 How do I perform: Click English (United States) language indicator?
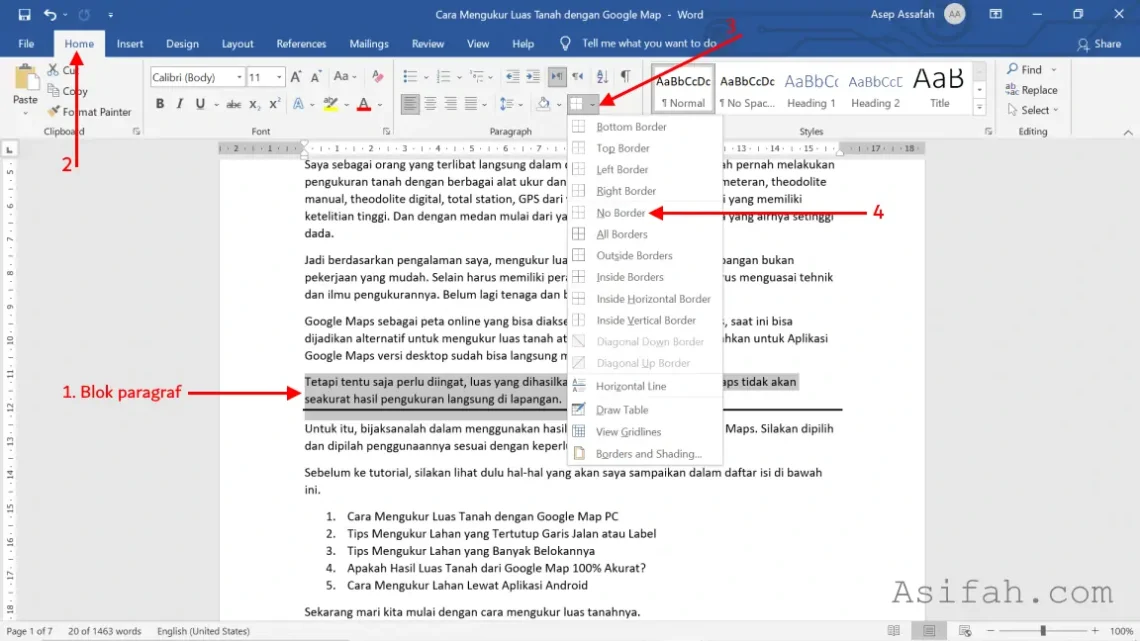point(203,631)
